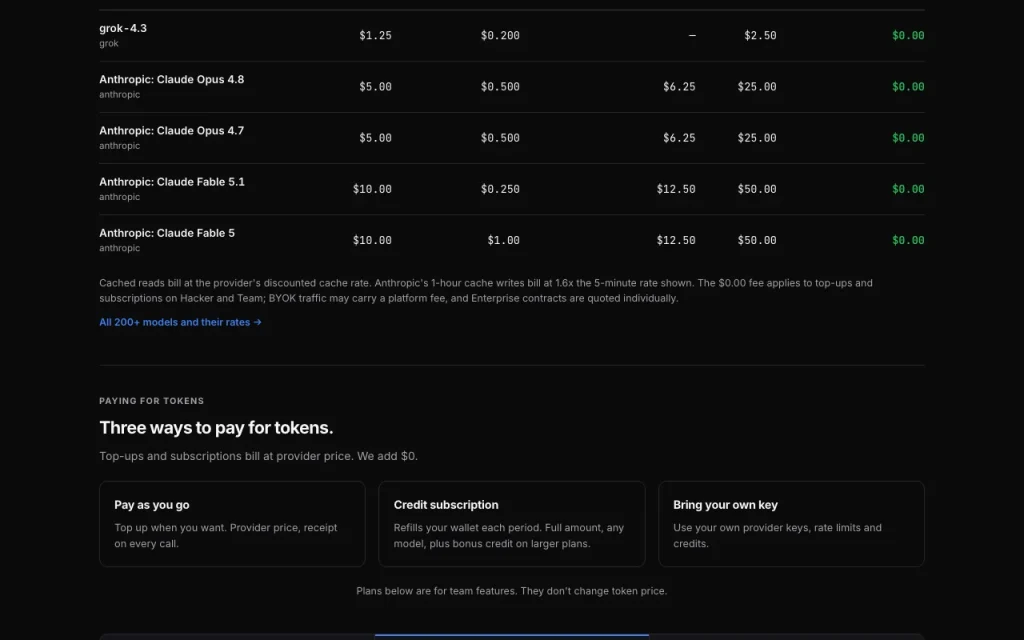Click the $0.250 price for Claude Fable 5.1
1024x640 pixels.
coord(500,189)
